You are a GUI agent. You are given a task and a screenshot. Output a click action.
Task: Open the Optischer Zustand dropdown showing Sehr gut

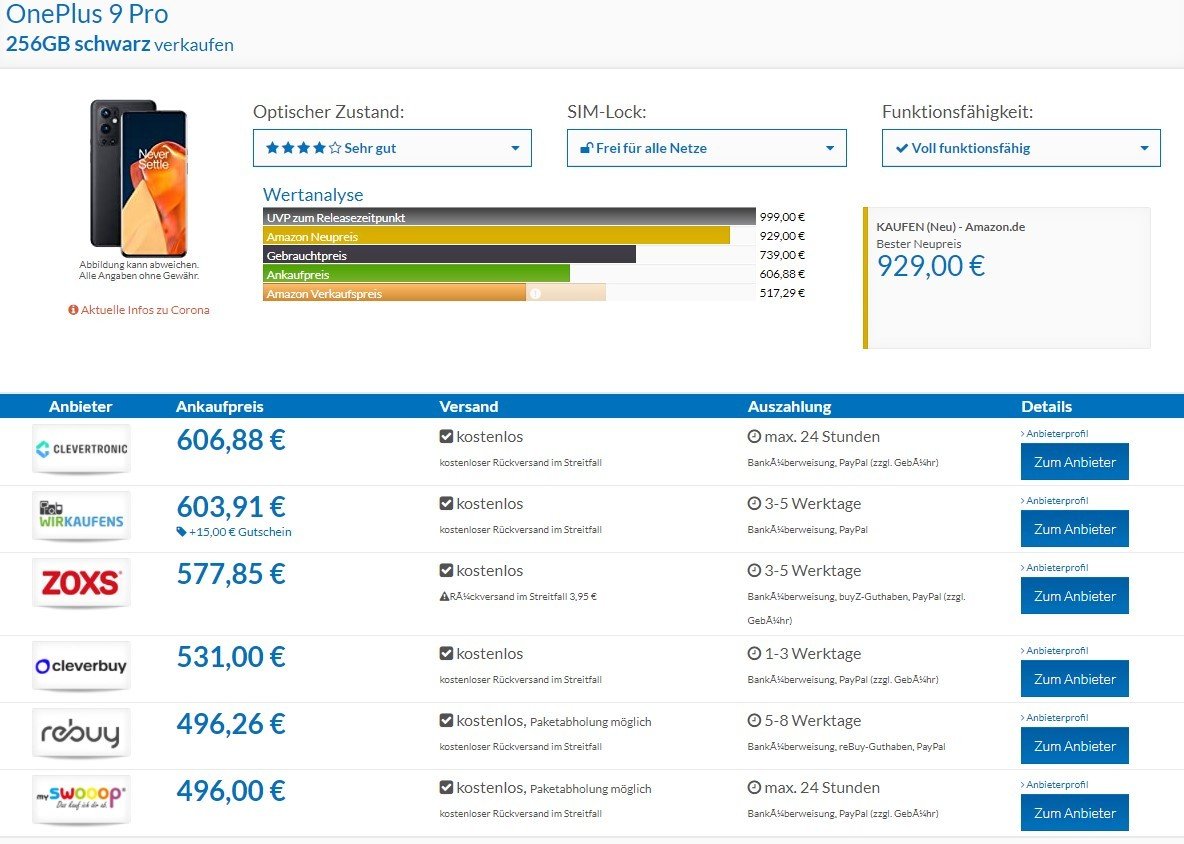(x=392, y=148)
